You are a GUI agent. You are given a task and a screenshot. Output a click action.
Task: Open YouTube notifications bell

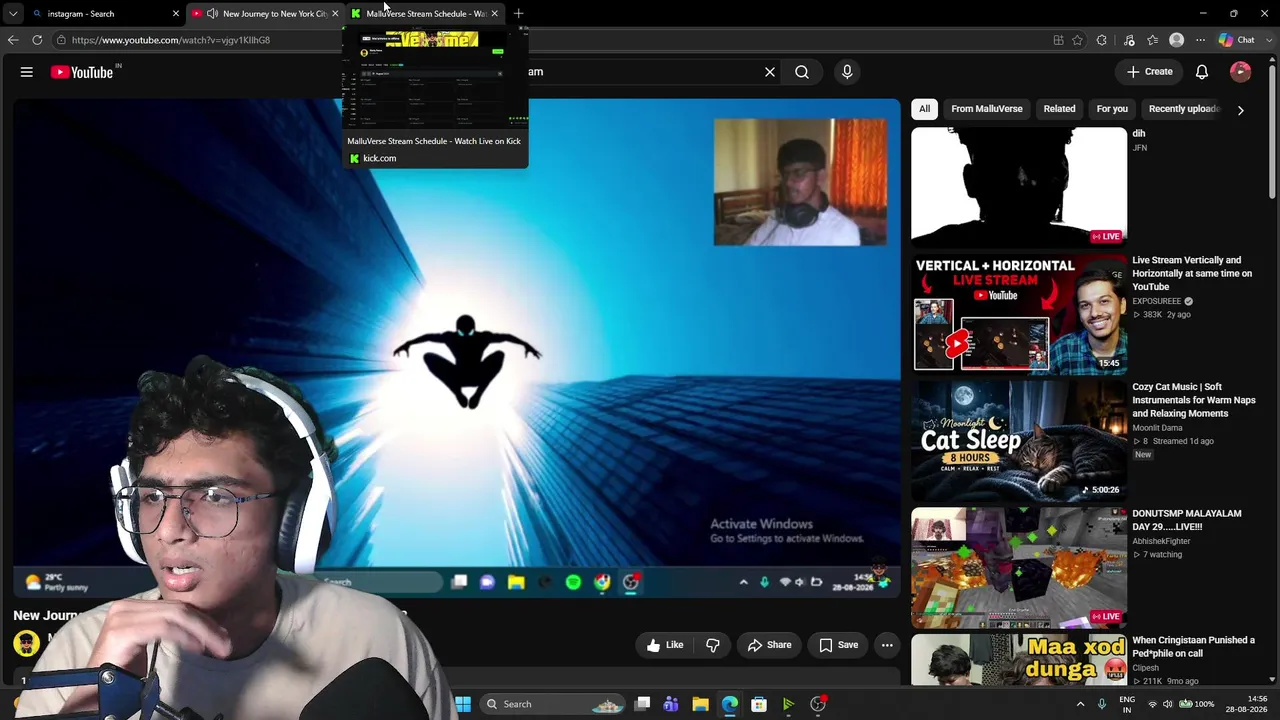(1202, 72)
